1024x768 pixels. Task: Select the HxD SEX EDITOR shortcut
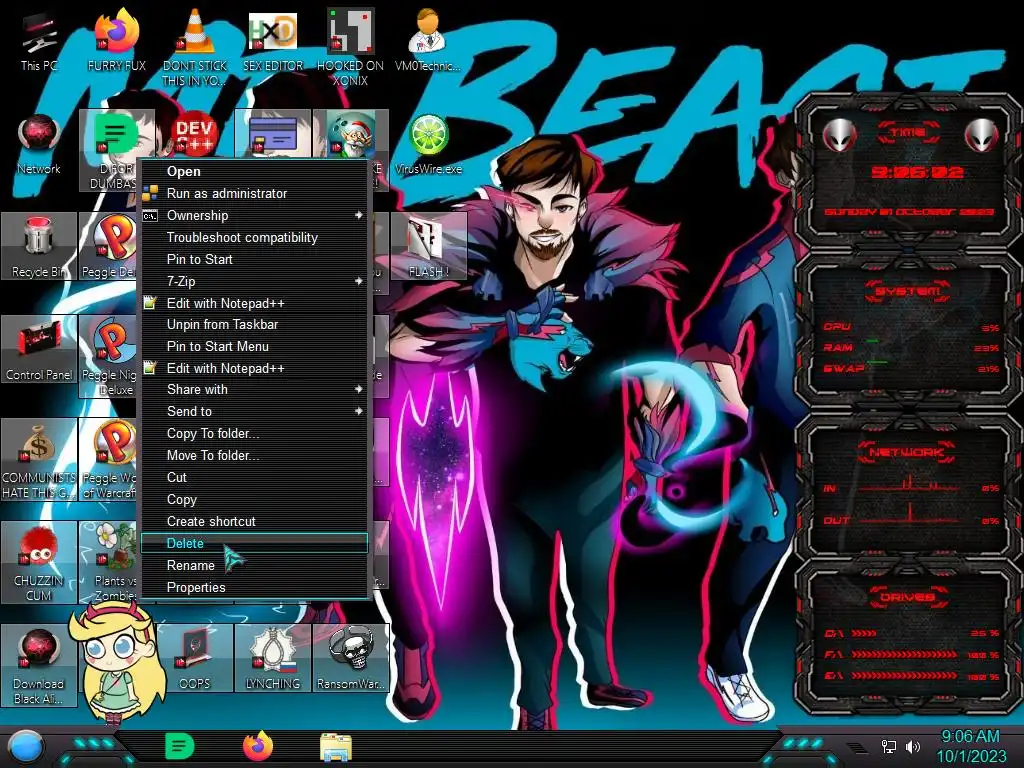pos(273,42)
